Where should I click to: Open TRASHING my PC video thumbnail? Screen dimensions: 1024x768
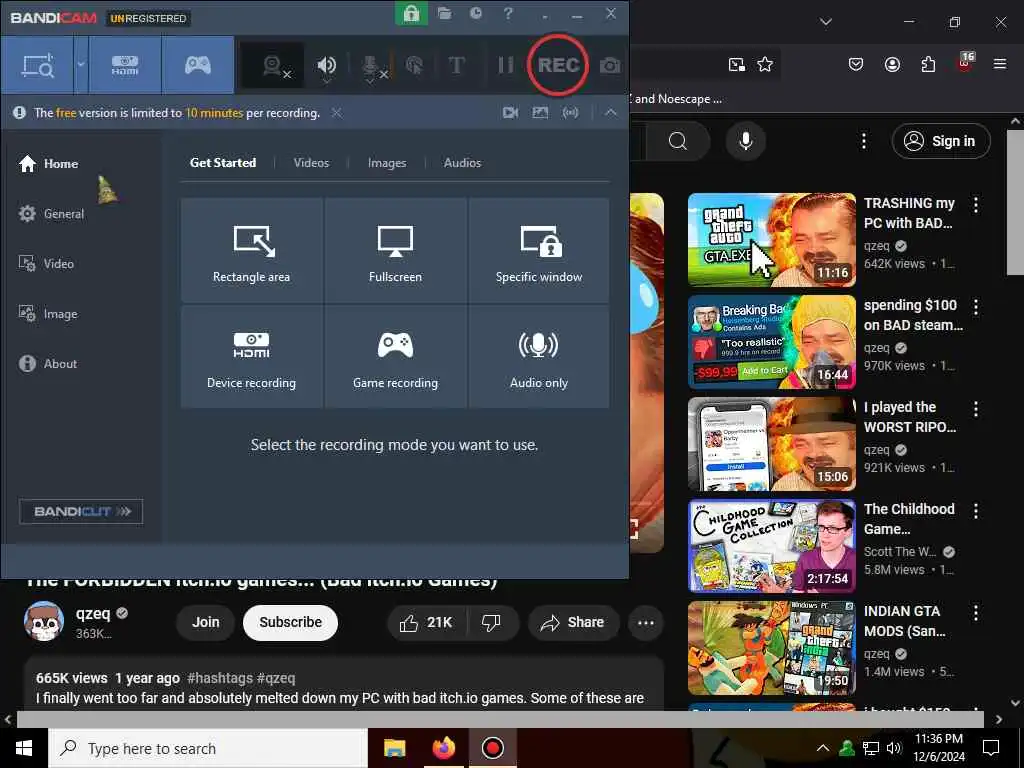coord(772,240)
